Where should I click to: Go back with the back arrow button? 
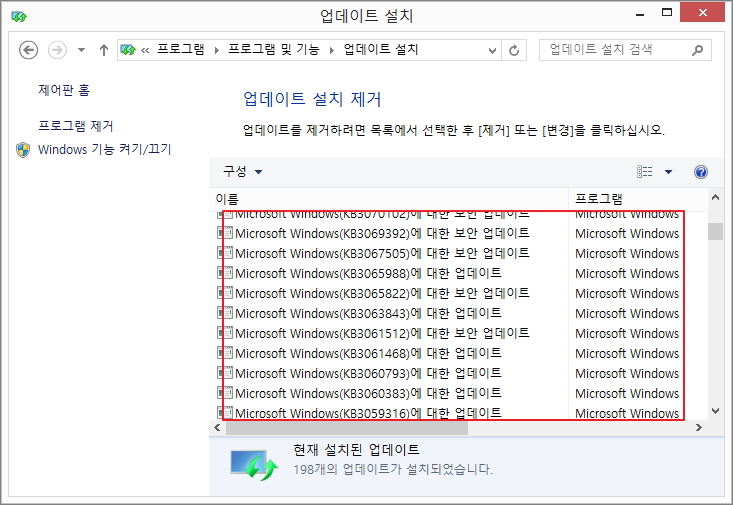click(x=29, y=50)
